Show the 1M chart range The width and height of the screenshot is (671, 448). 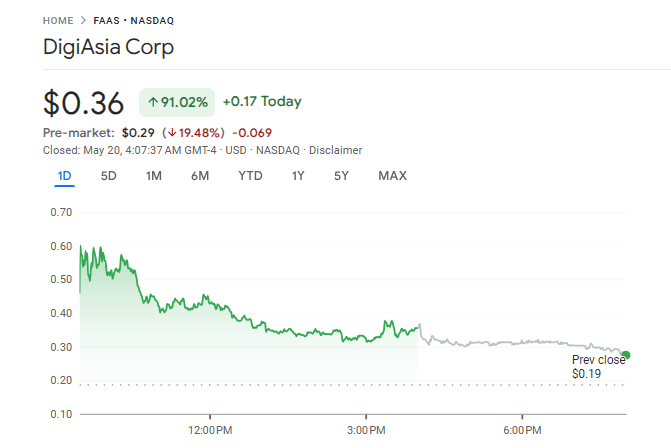tap(153, 176)
